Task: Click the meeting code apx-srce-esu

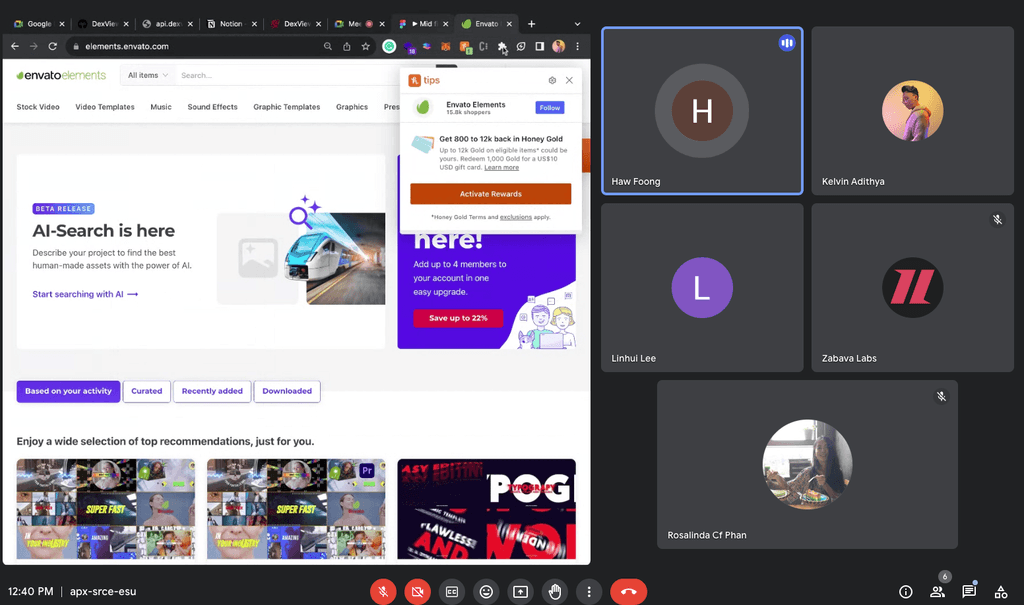Action: [x=103, y=592]
